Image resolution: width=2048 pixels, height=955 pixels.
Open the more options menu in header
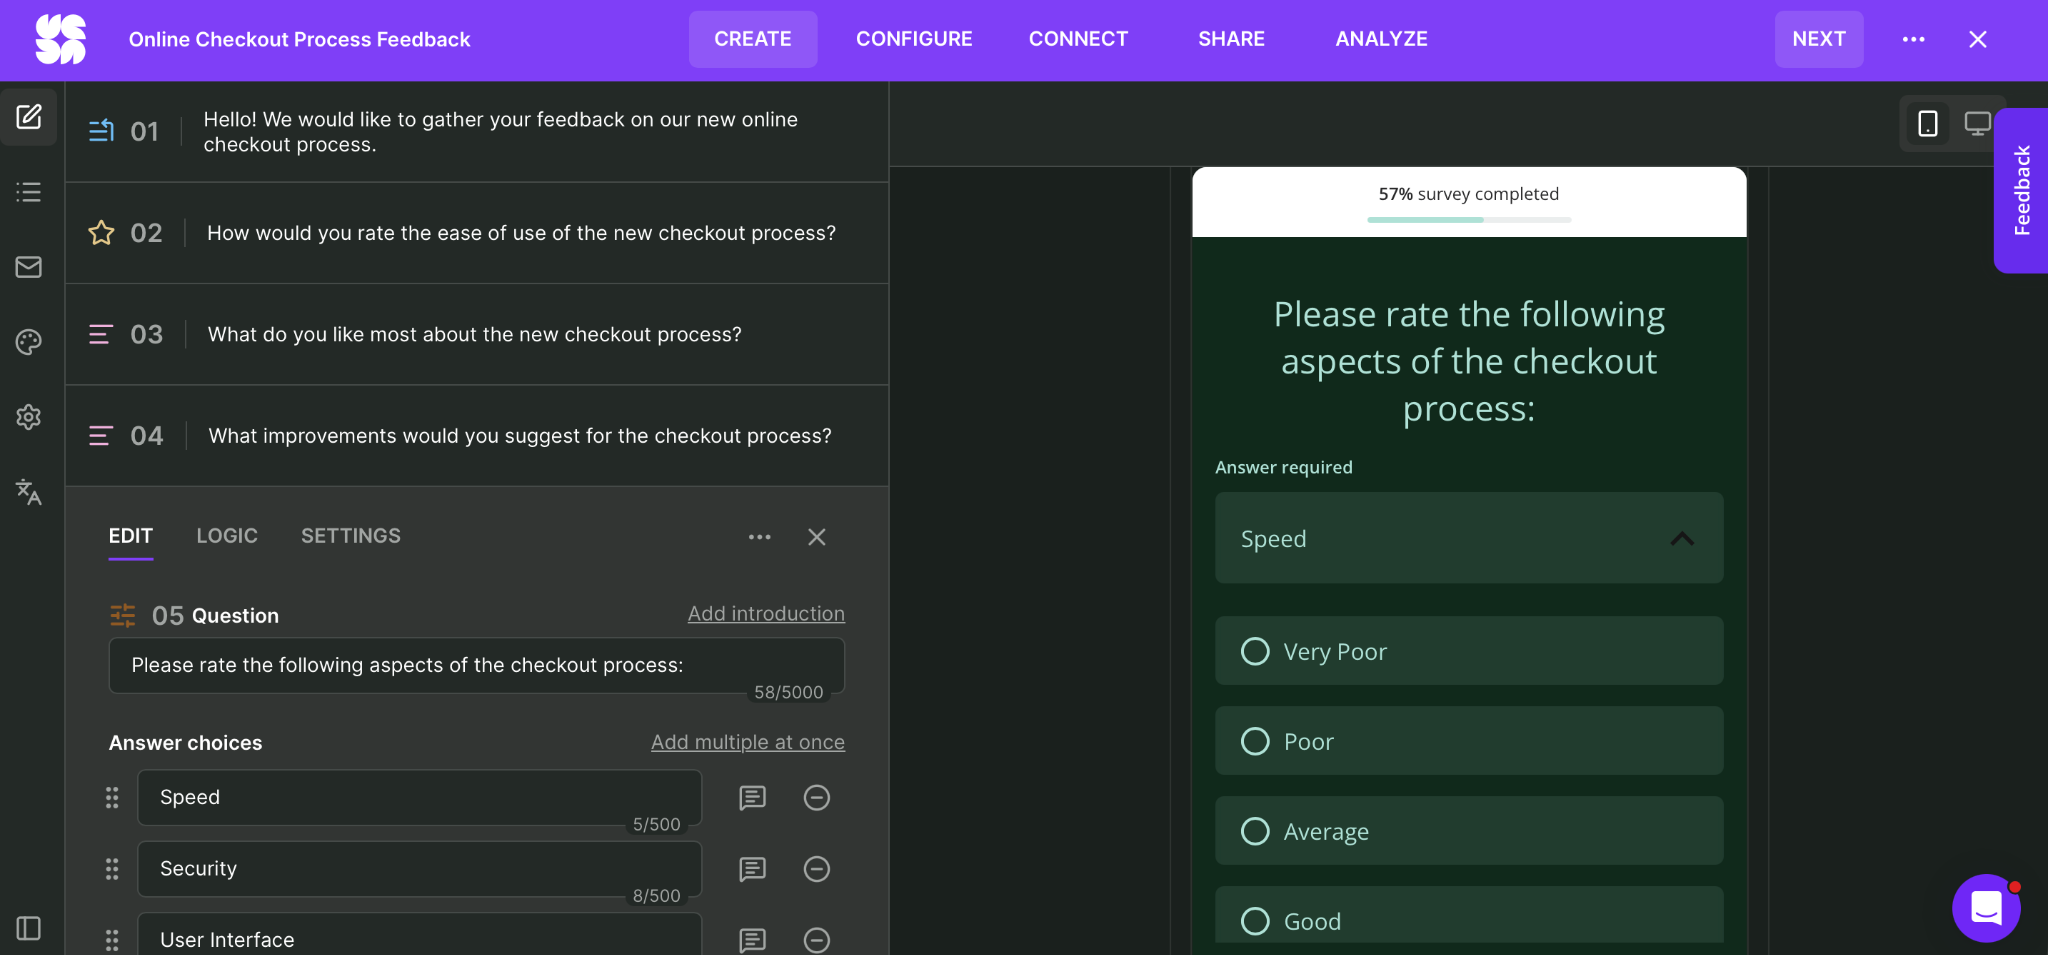(1914, 39)
